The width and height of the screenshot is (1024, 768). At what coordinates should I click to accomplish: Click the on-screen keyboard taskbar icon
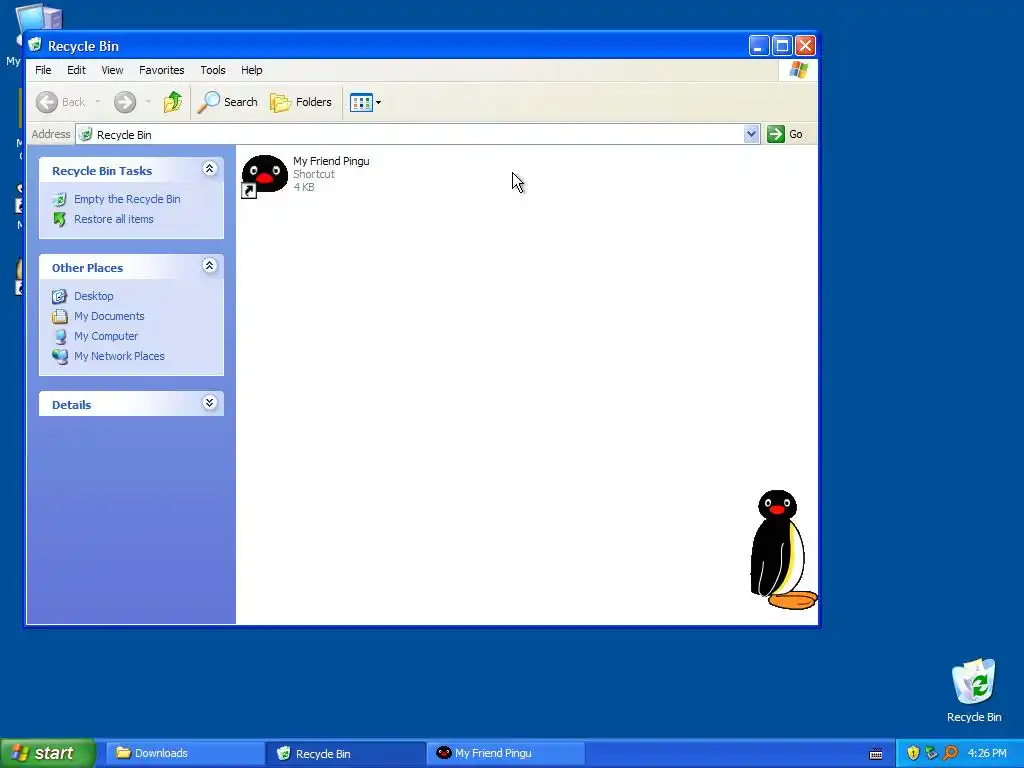click(876, 754)
